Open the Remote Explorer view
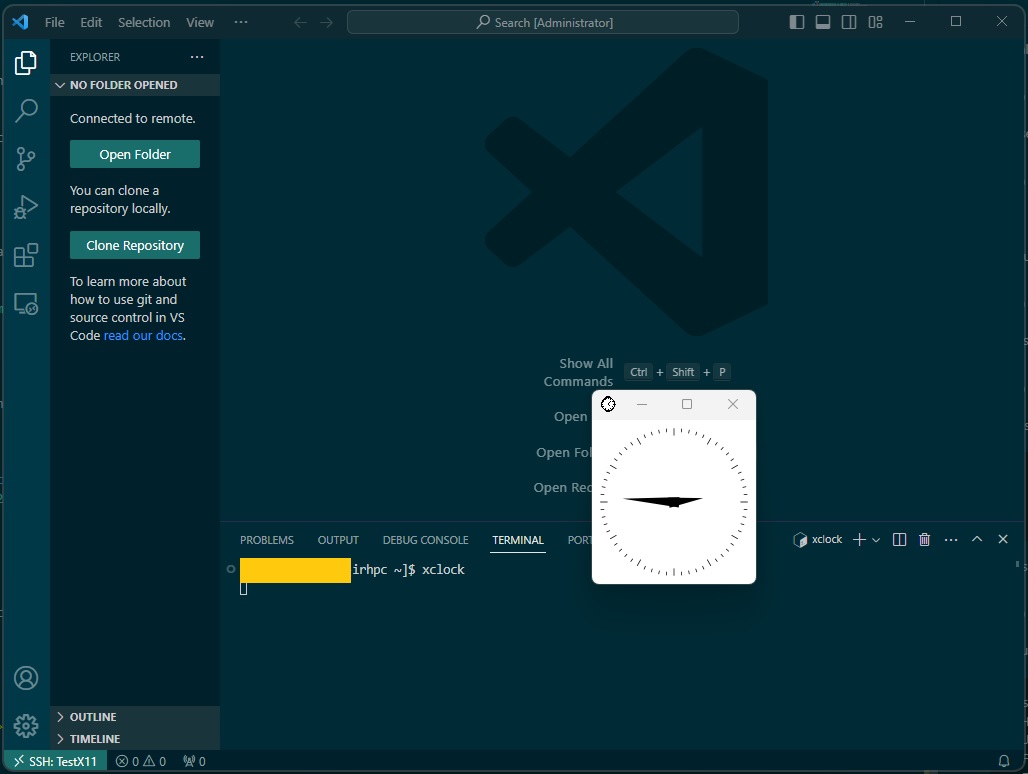The width and height of the screenshot is (1028, 774). [26, 304]
